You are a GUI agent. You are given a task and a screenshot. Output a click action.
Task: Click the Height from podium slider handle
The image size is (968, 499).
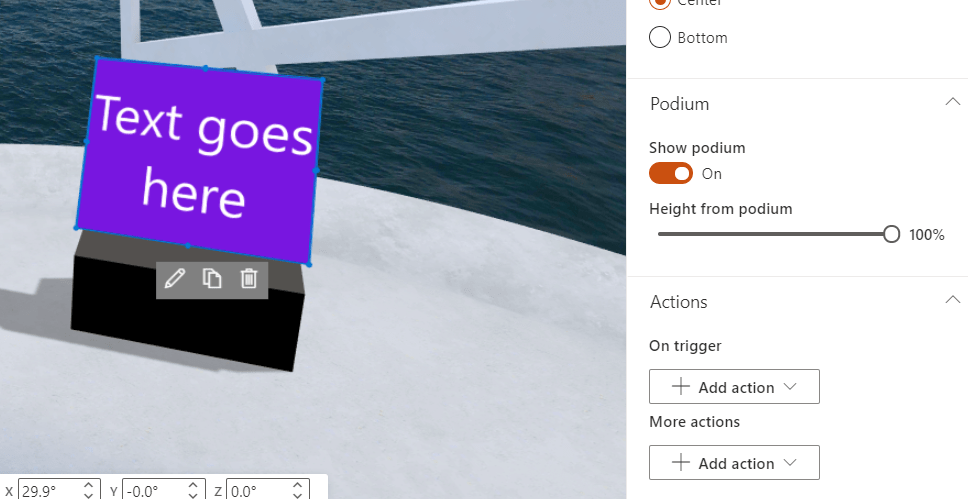coord(891,234)
